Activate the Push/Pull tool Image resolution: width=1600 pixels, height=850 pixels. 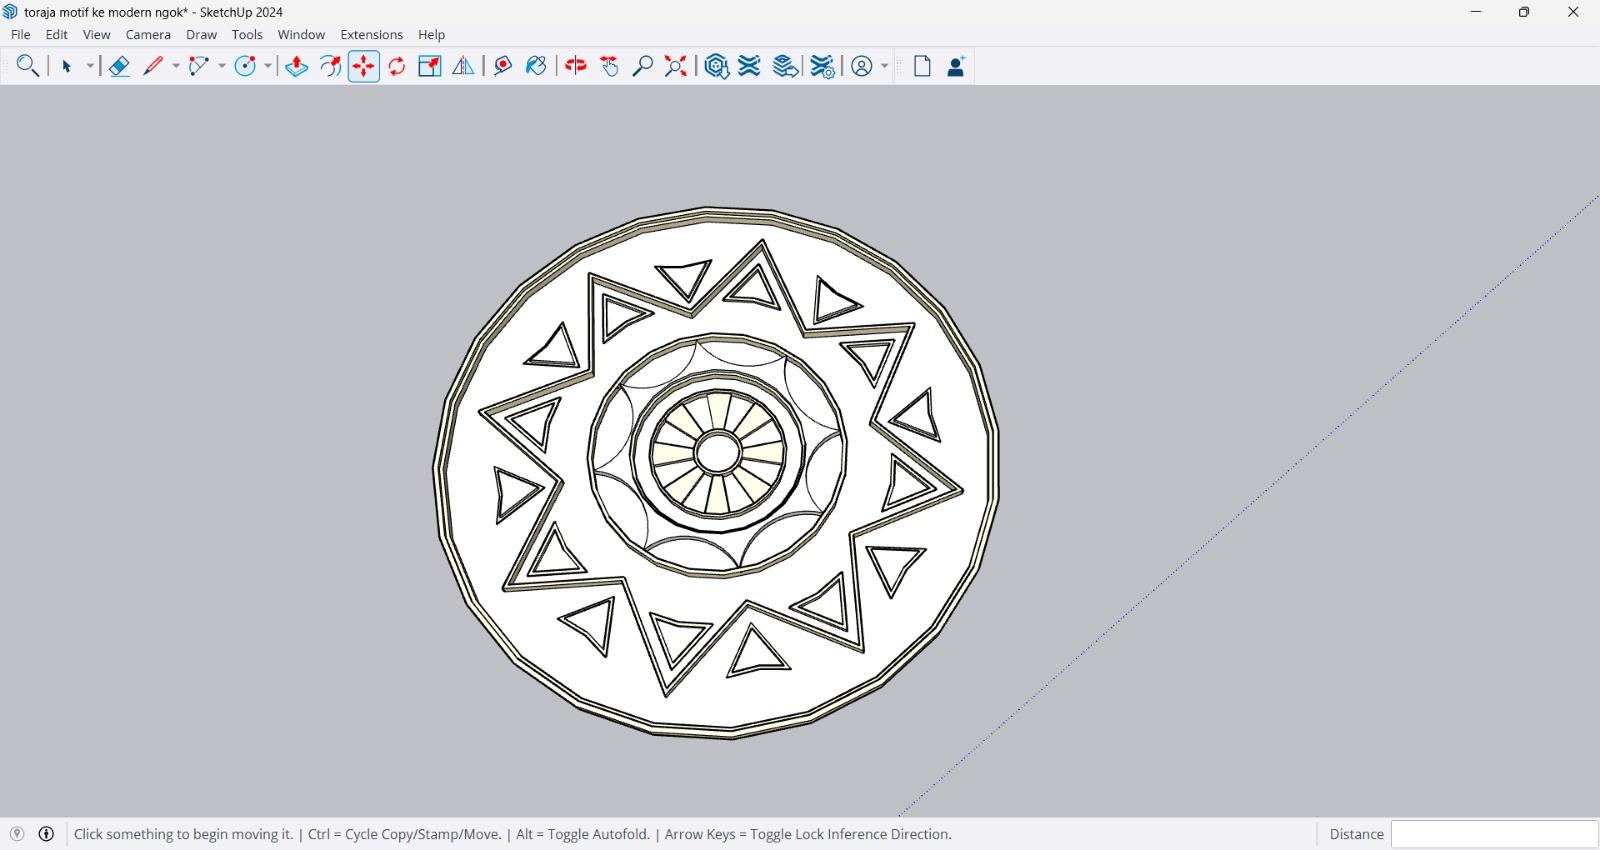pos(296,66)
